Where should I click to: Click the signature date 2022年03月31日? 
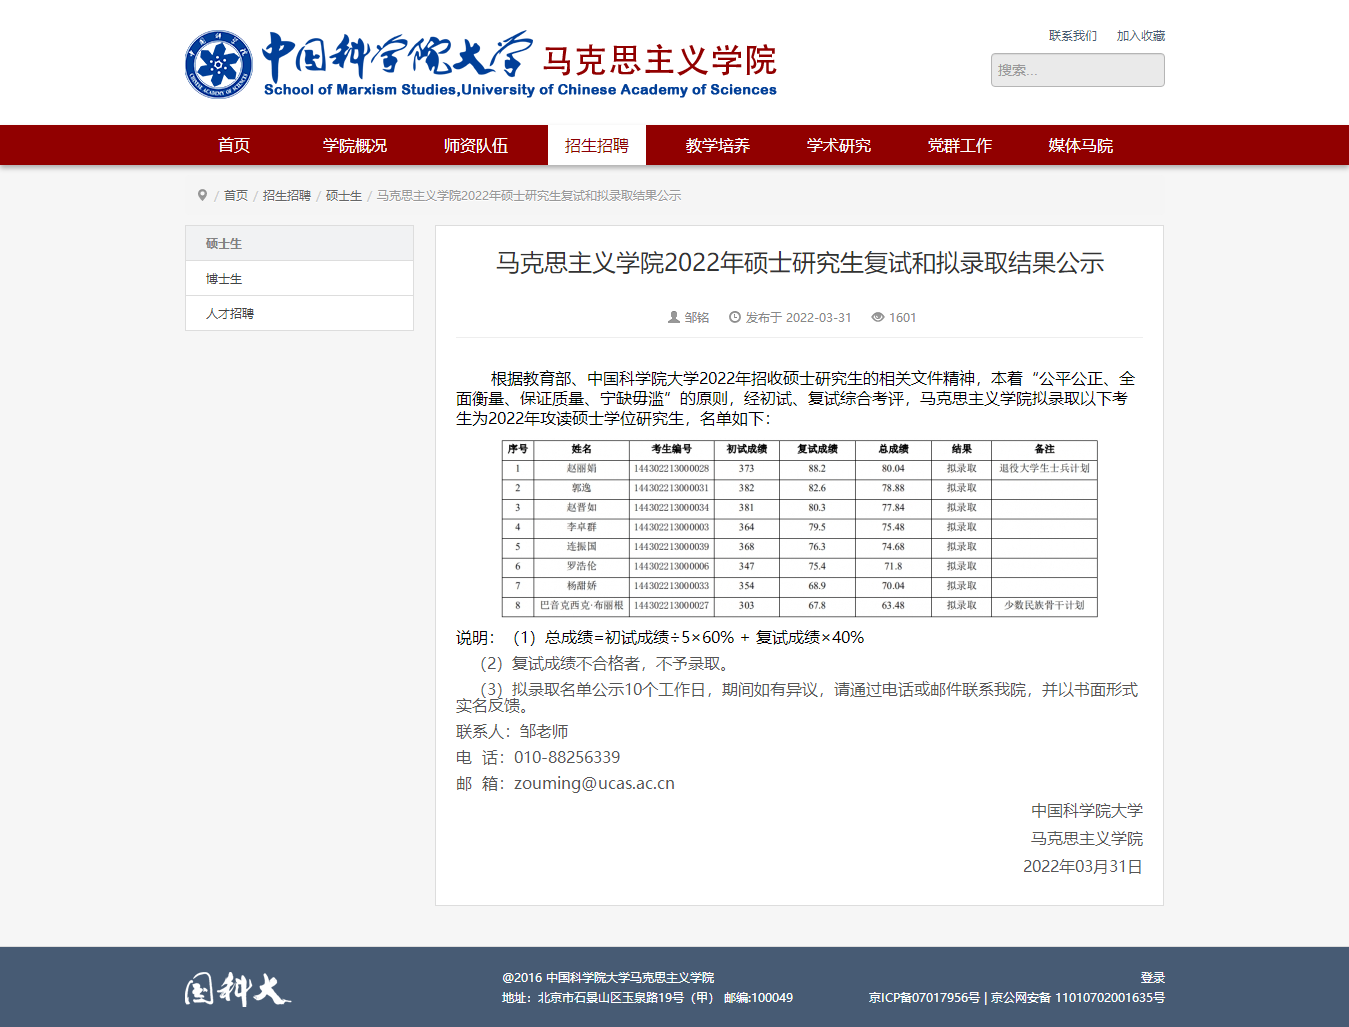(1083, 866)
